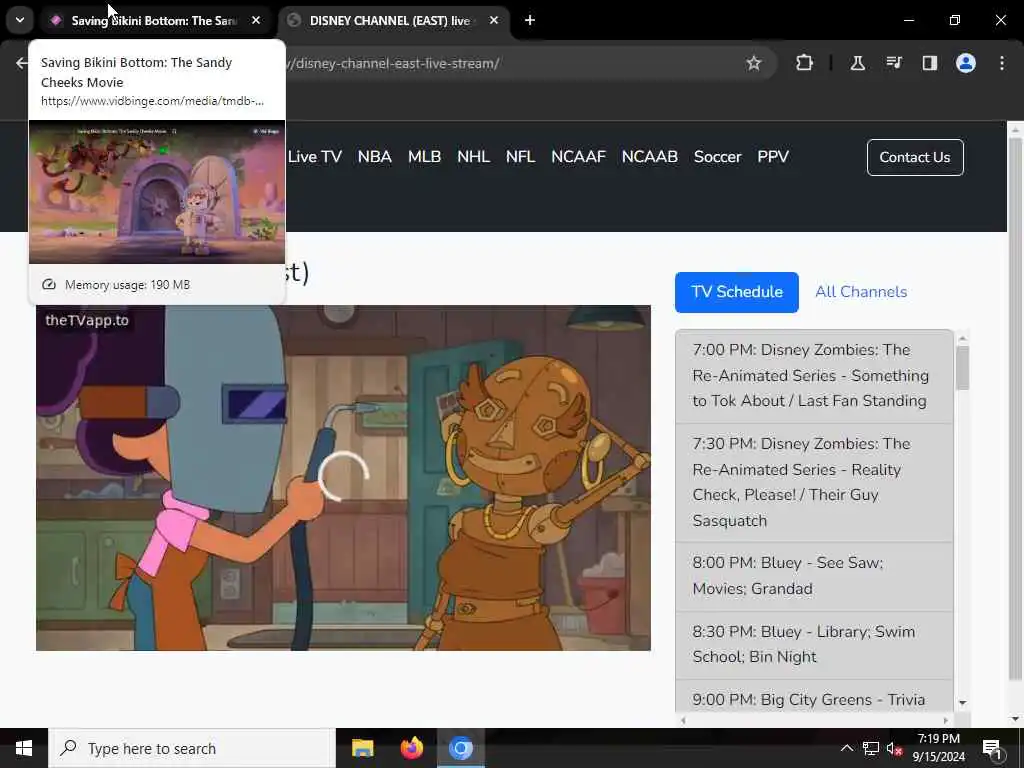Select the 7:30 PM Disney Zombies schedule entry
Image resolution: width=1024 pixels, height=768 pixels.
(x=814, y=482)
